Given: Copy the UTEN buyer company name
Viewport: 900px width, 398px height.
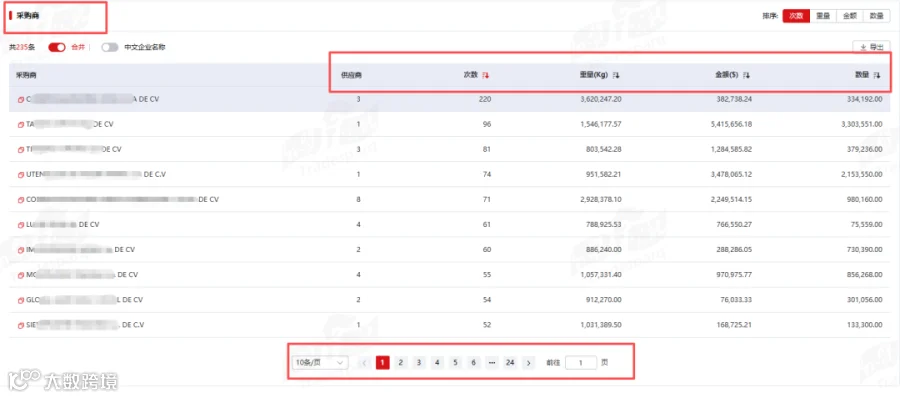Looking at the screenshot, I should point(21,175).
